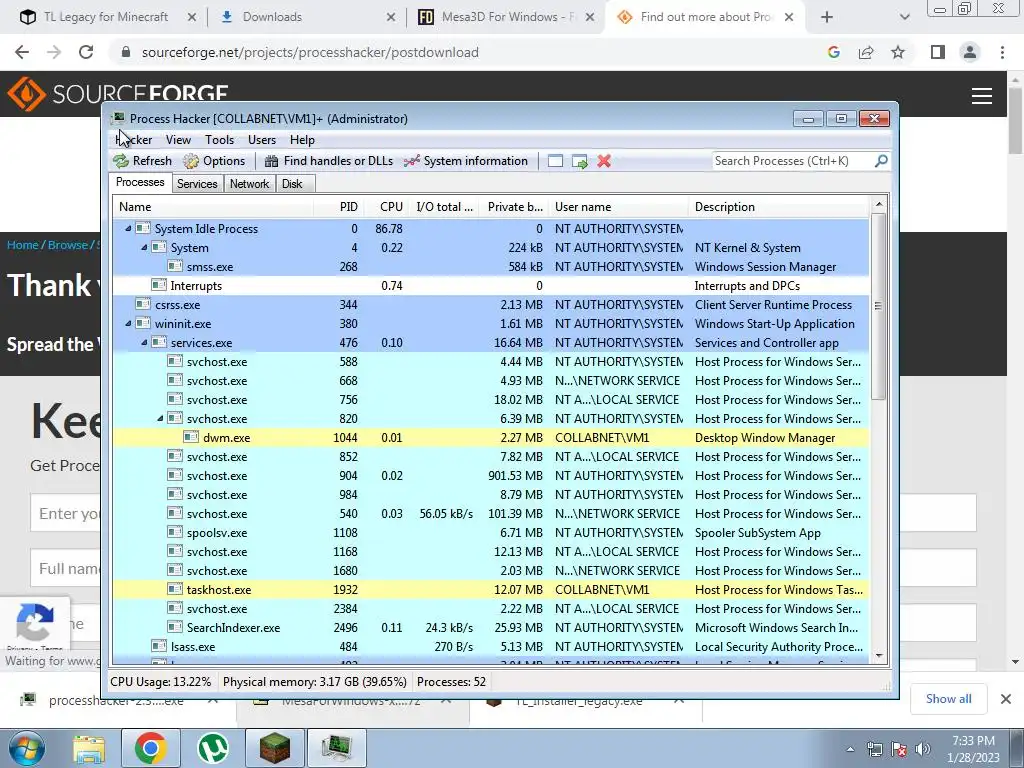This screenshot has height=768, width=1024.
Task: Click the Search Processes field
Action: tap(793, 161)
